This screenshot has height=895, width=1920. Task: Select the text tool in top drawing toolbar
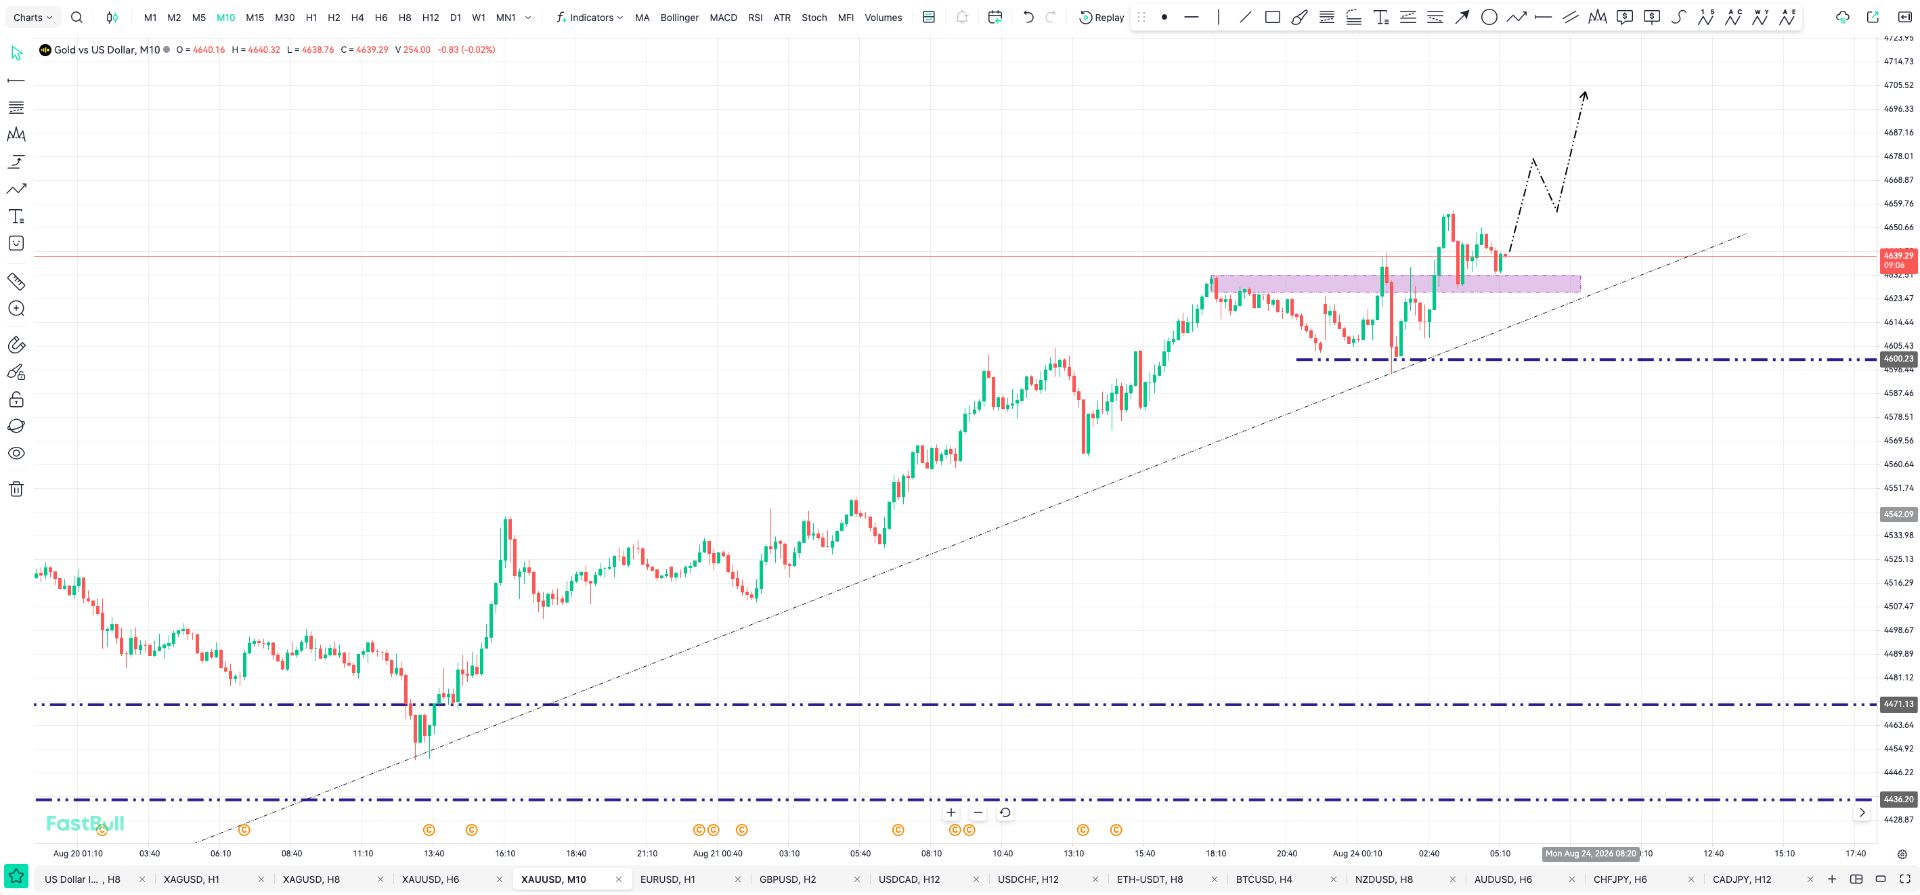[x=1381, y=17]
